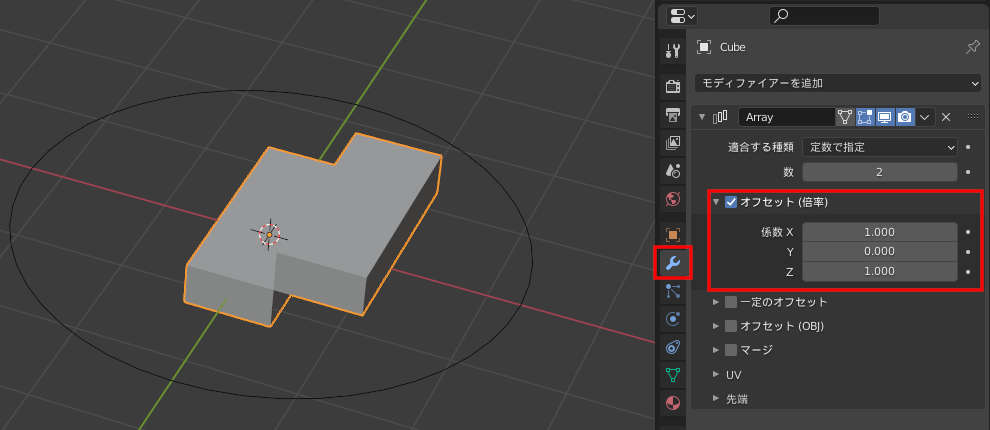990x430 pixels.
Task: Click the Z factor value field
Action: click(880, 272)
